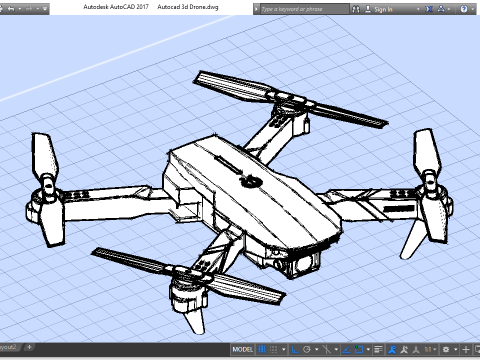
Task: Open the Polar tracking angle dropdown
Action: tap(316, 349)
